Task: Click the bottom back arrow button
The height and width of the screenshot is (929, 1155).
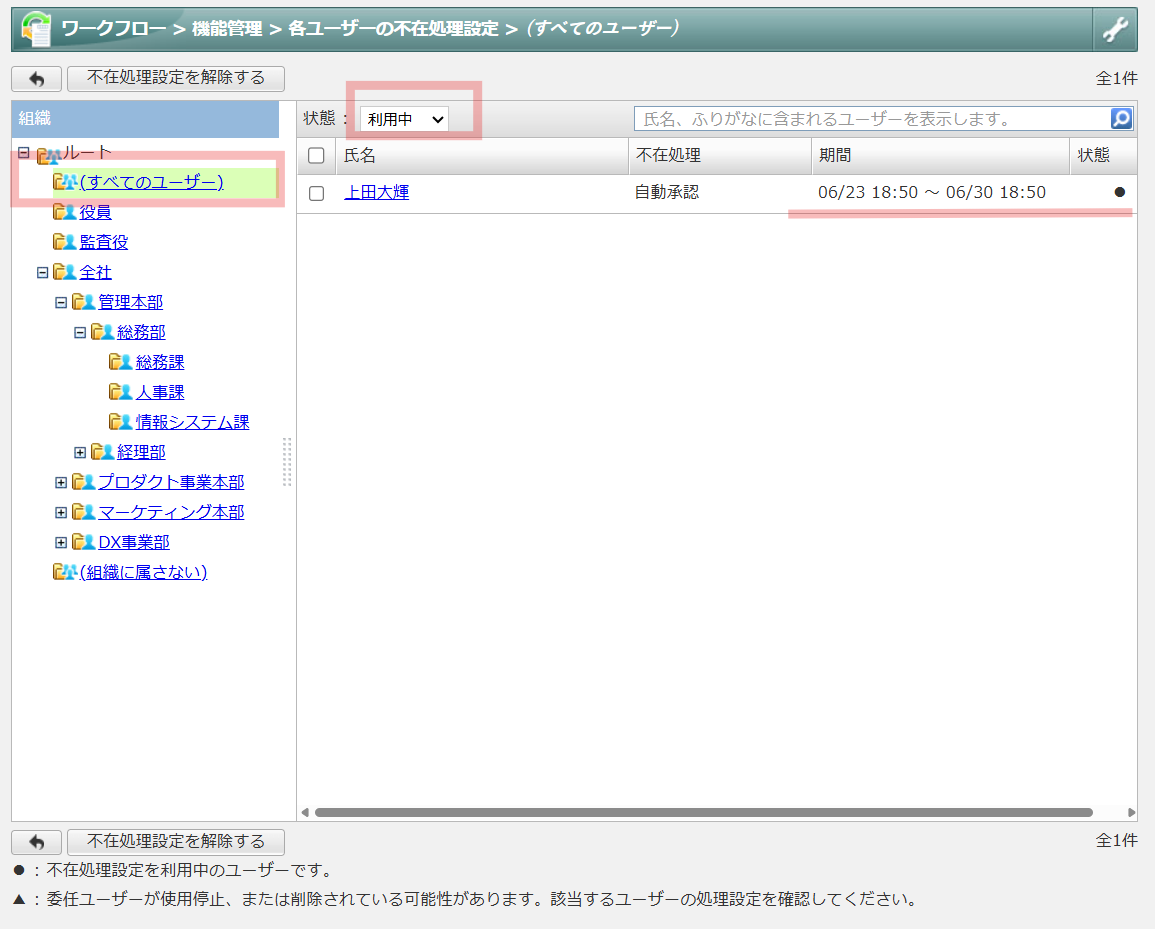Action: coord(36,841)
